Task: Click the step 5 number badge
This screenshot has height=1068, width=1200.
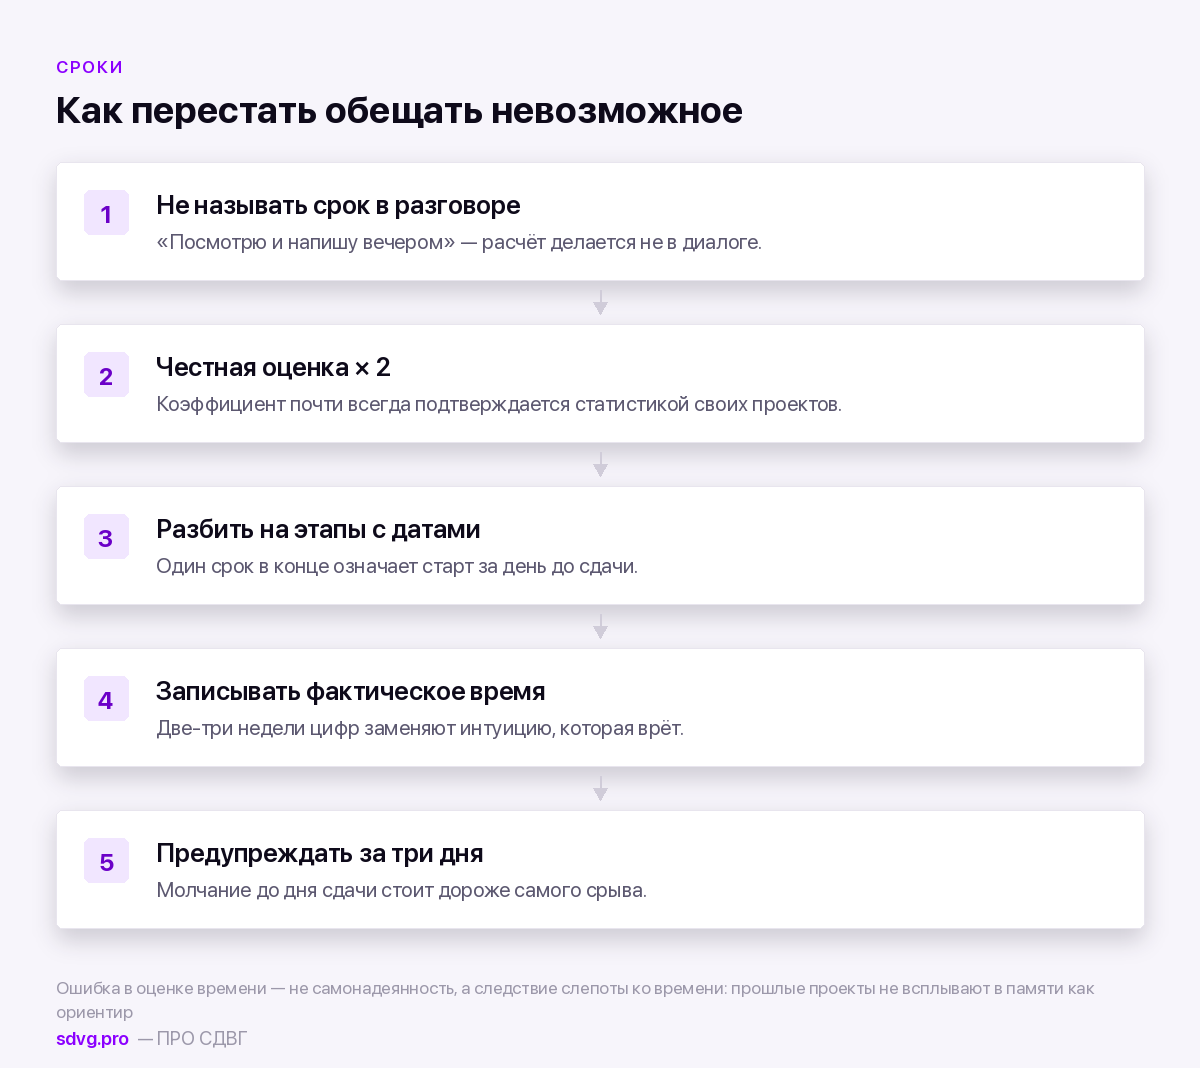Action: [106, 861]
